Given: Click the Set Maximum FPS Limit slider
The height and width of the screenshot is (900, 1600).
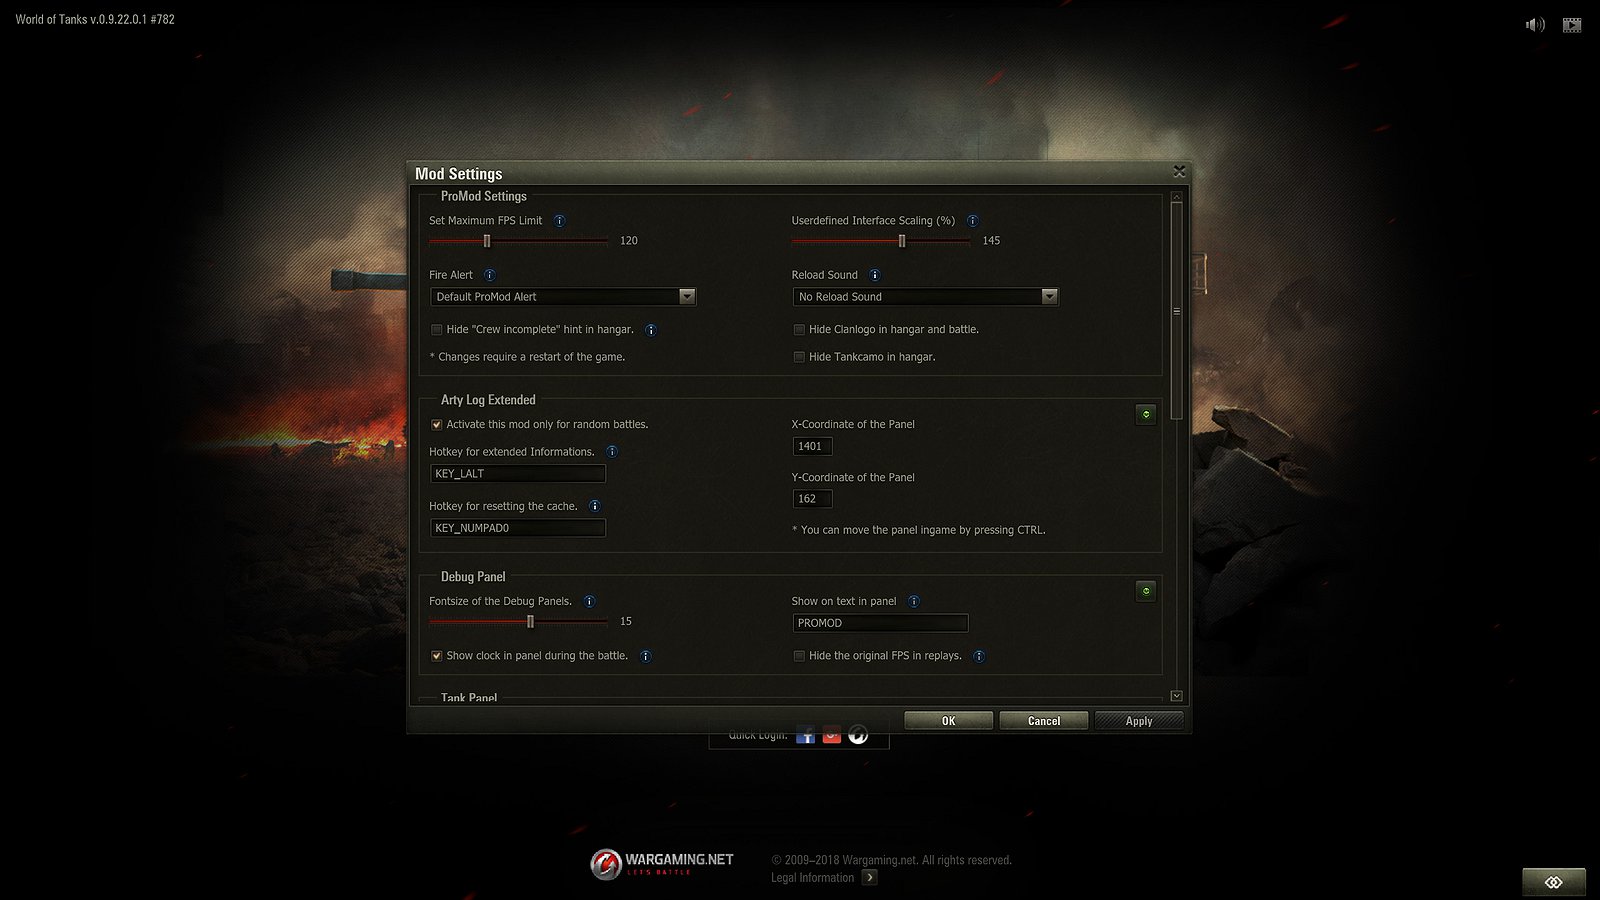Looking at the screenshot, I should pos(518,241).
